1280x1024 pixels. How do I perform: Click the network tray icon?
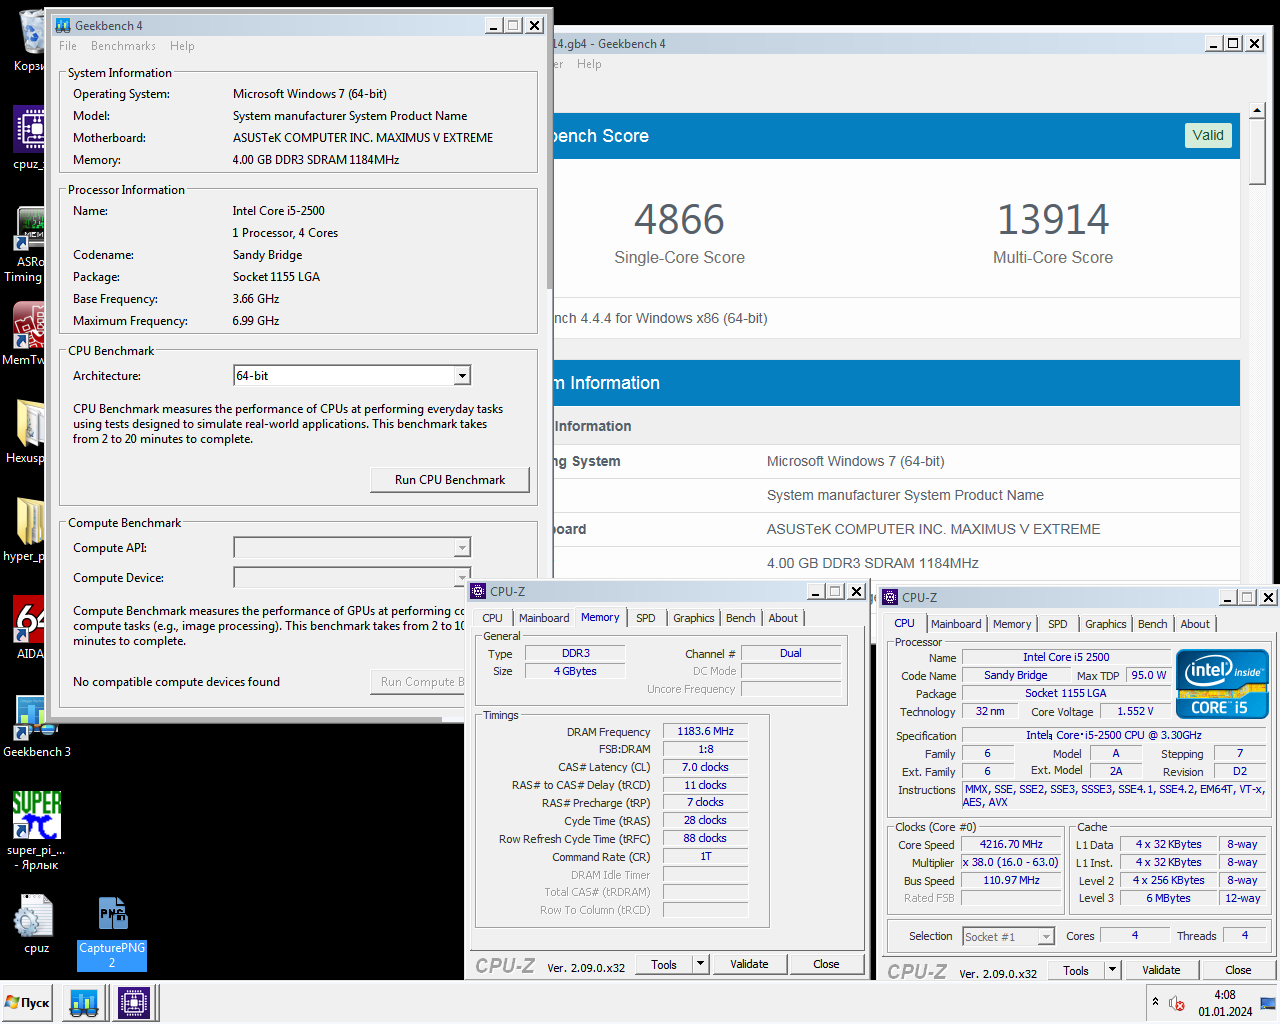click(1267, 1003)
